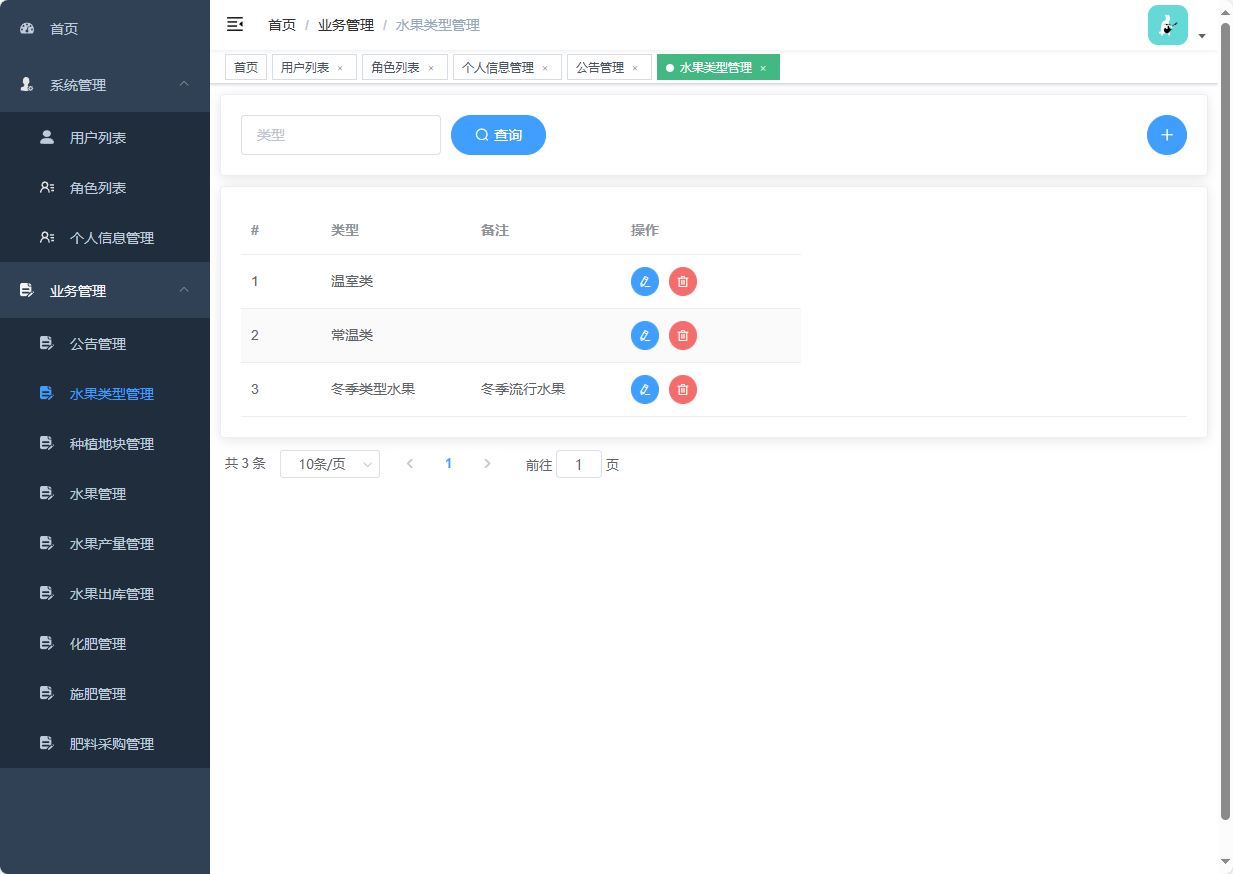
Task: Collapse the sidebar with the hamburger icon
Action: point(235,24)
